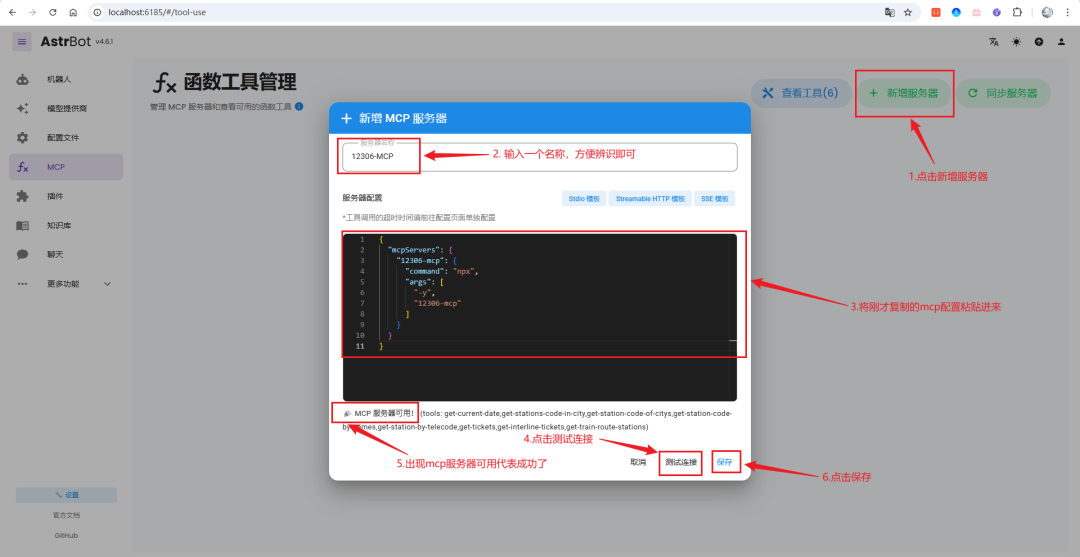Click the "12306-mcp" args line in editor

(x=437, y=303)
